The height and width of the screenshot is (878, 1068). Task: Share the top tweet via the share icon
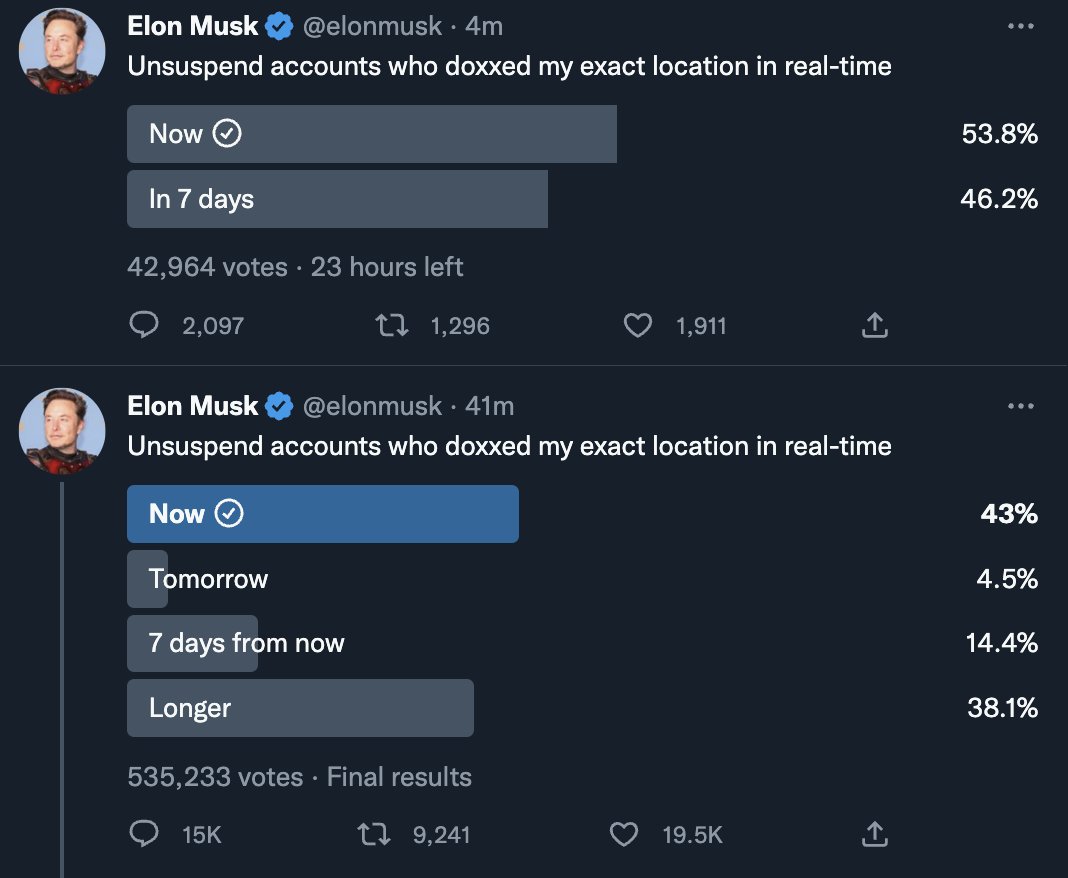[x=875, y=325]
